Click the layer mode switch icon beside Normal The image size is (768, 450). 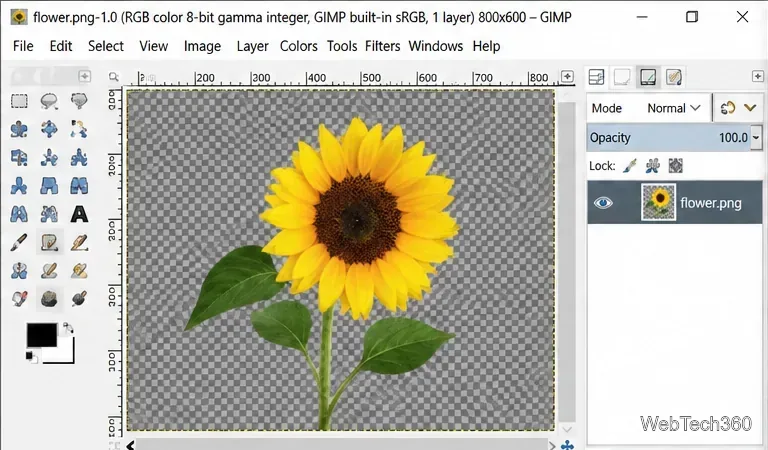click(728, 108)
